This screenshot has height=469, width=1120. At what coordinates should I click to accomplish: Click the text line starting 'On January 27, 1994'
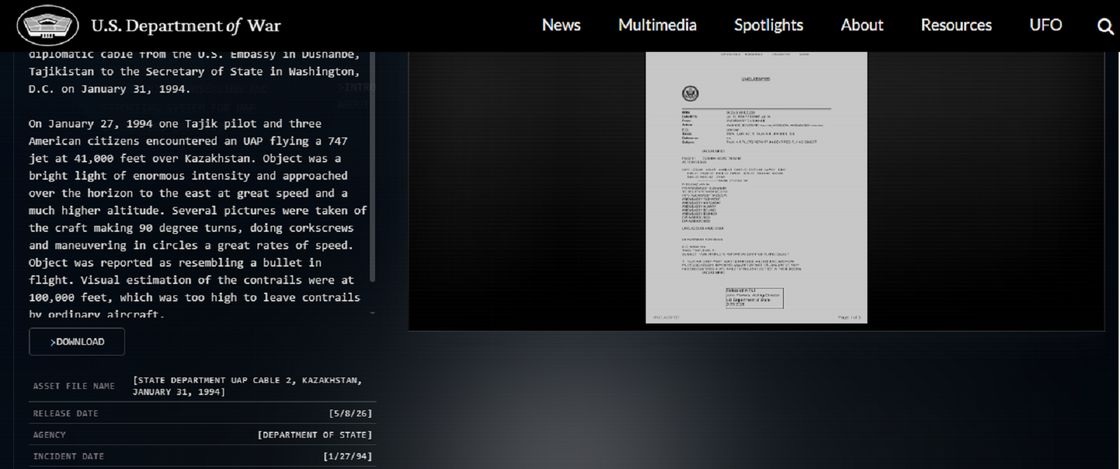point(175,123)
